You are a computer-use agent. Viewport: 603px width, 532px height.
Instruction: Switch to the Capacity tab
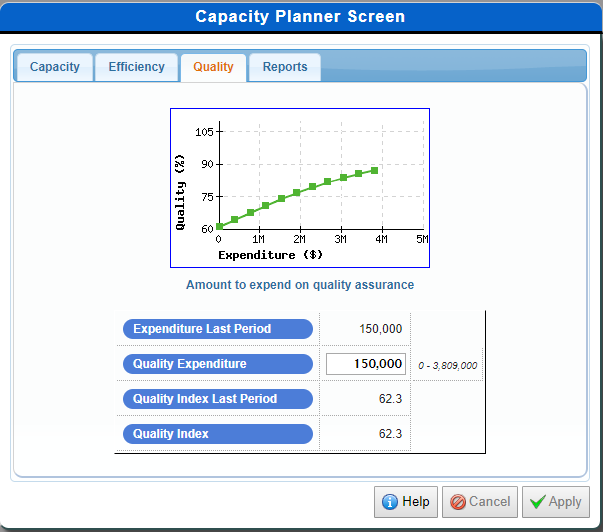[x=54, y=67]
